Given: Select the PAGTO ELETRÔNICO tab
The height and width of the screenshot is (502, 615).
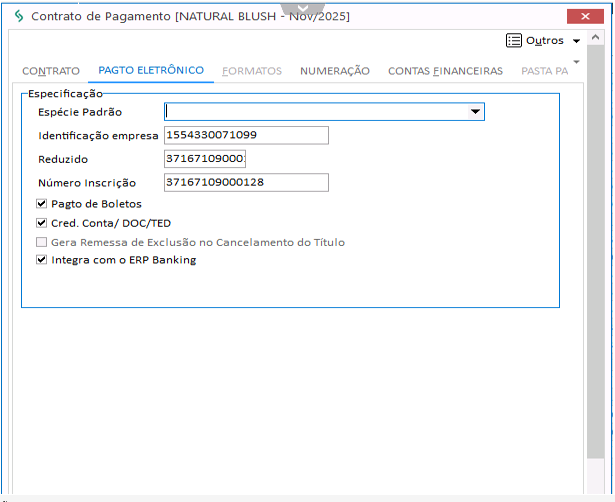Looking at the screenshot, I should point(151,70).
